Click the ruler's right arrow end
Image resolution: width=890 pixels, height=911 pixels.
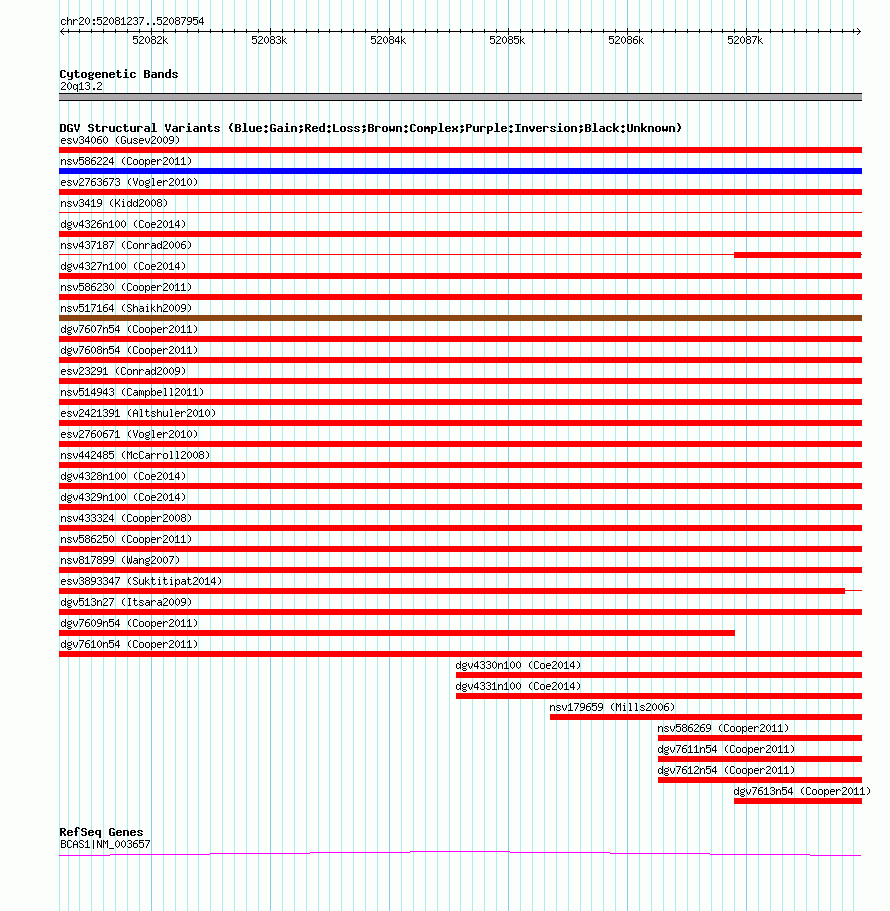pos(858,31)
